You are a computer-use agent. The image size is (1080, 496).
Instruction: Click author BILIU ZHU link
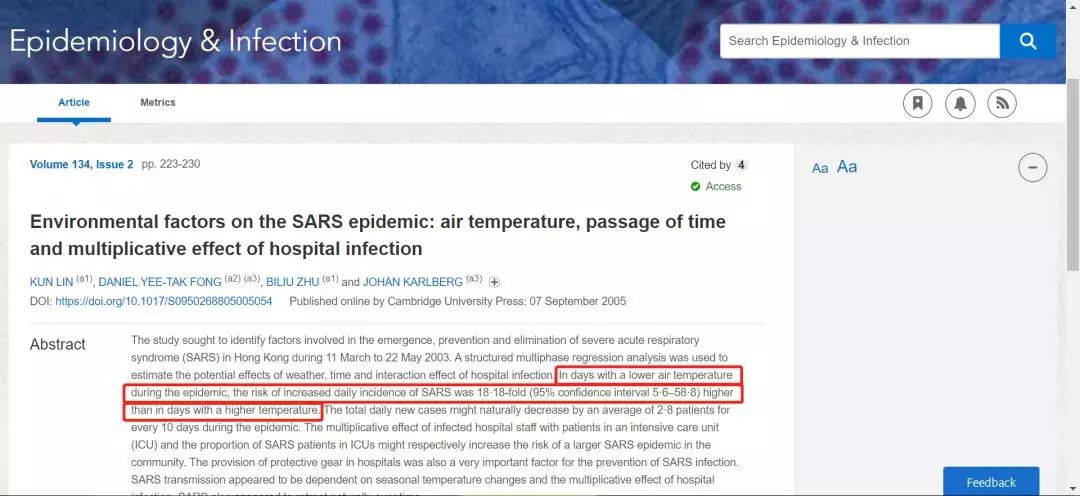point(291,282)
